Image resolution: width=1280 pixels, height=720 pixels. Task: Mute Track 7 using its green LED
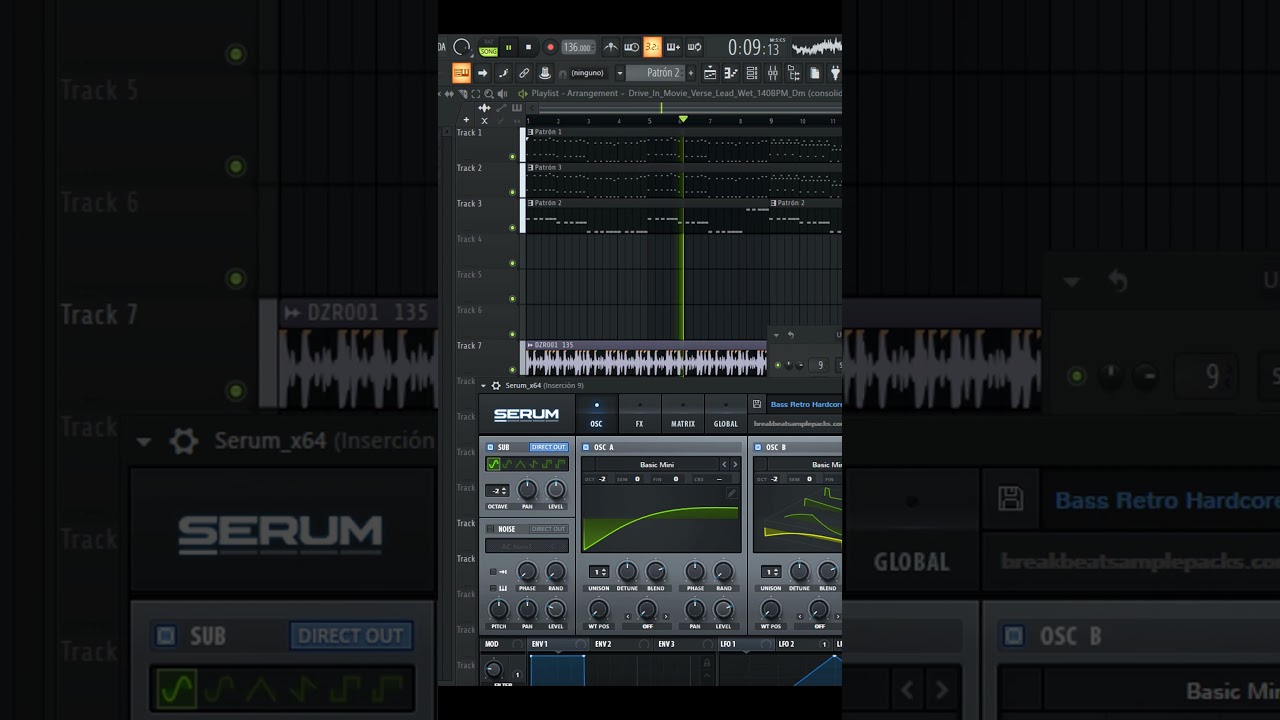click(x=513, y=370)
